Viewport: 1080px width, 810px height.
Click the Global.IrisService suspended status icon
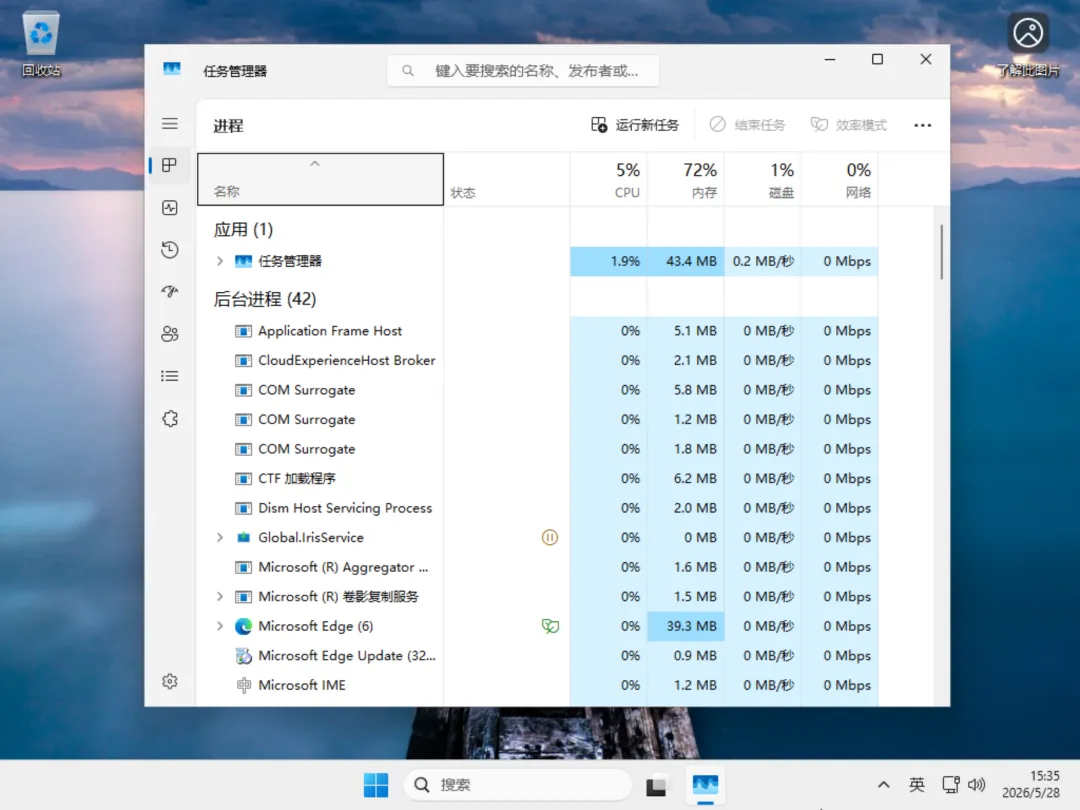(x=550, y=537)
